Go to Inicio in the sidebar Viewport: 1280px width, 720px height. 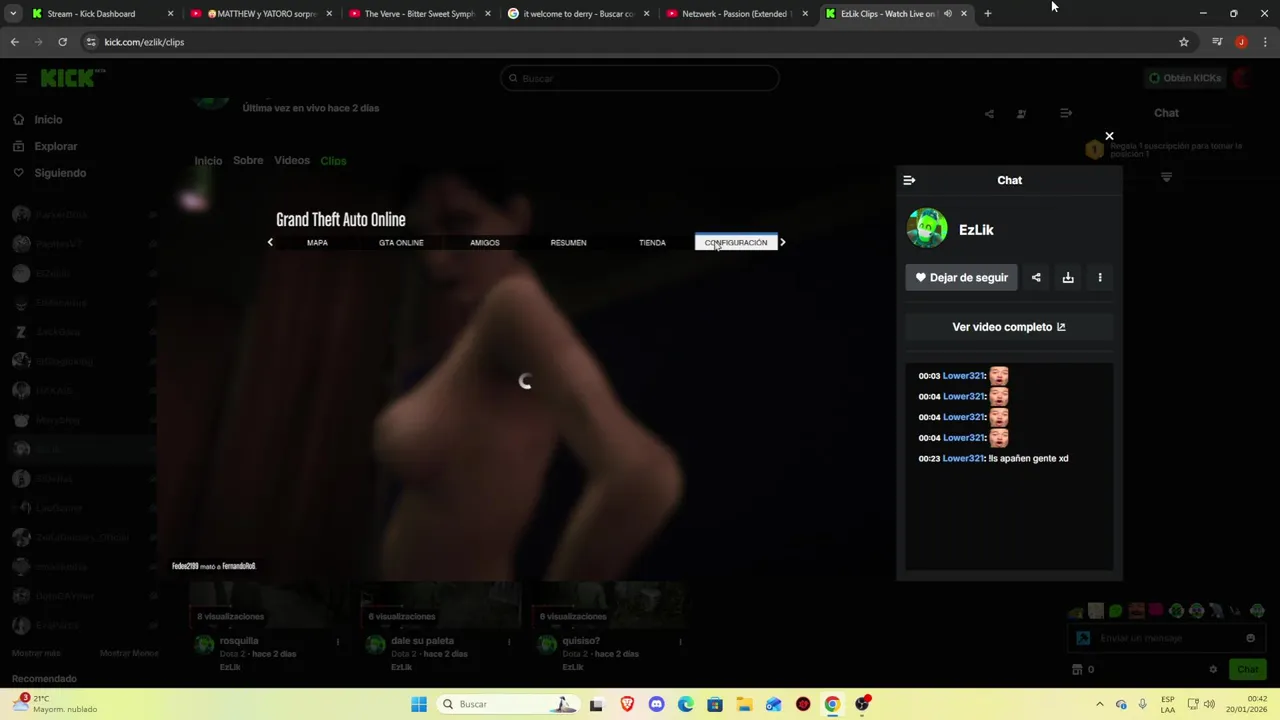(x=48, y=119)
